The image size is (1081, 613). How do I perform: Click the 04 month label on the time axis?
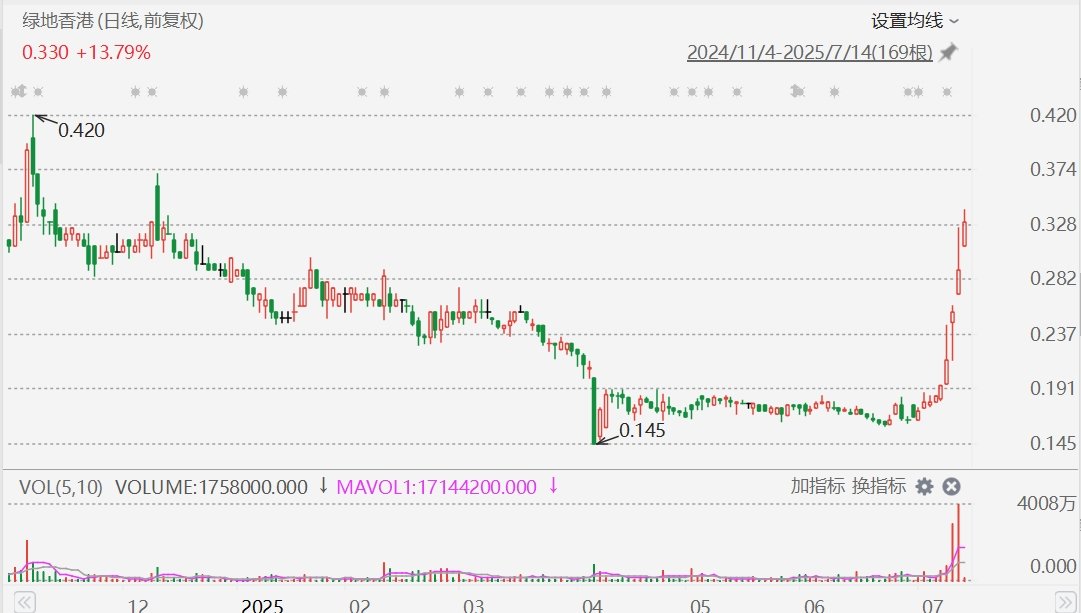pos(592,606)
